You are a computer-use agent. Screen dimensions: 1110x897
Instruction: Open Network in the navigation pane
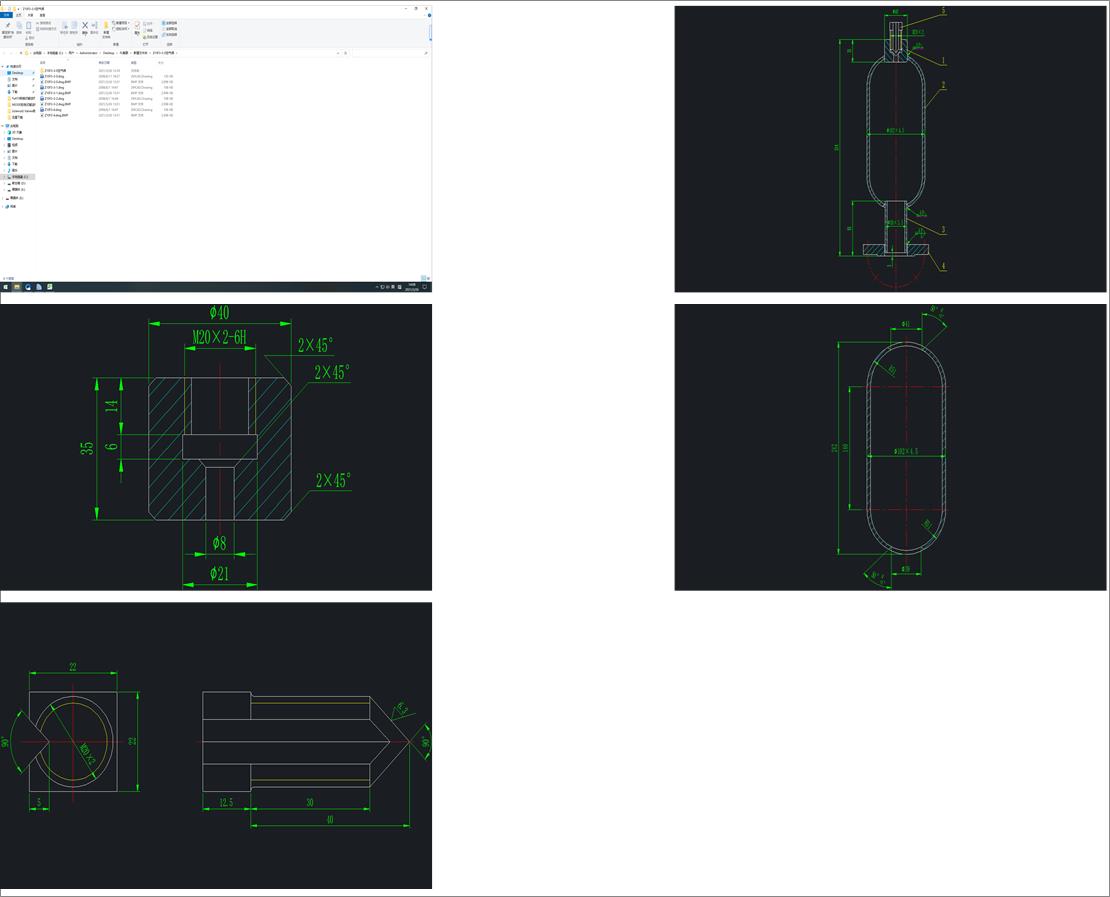coord(13,207)
